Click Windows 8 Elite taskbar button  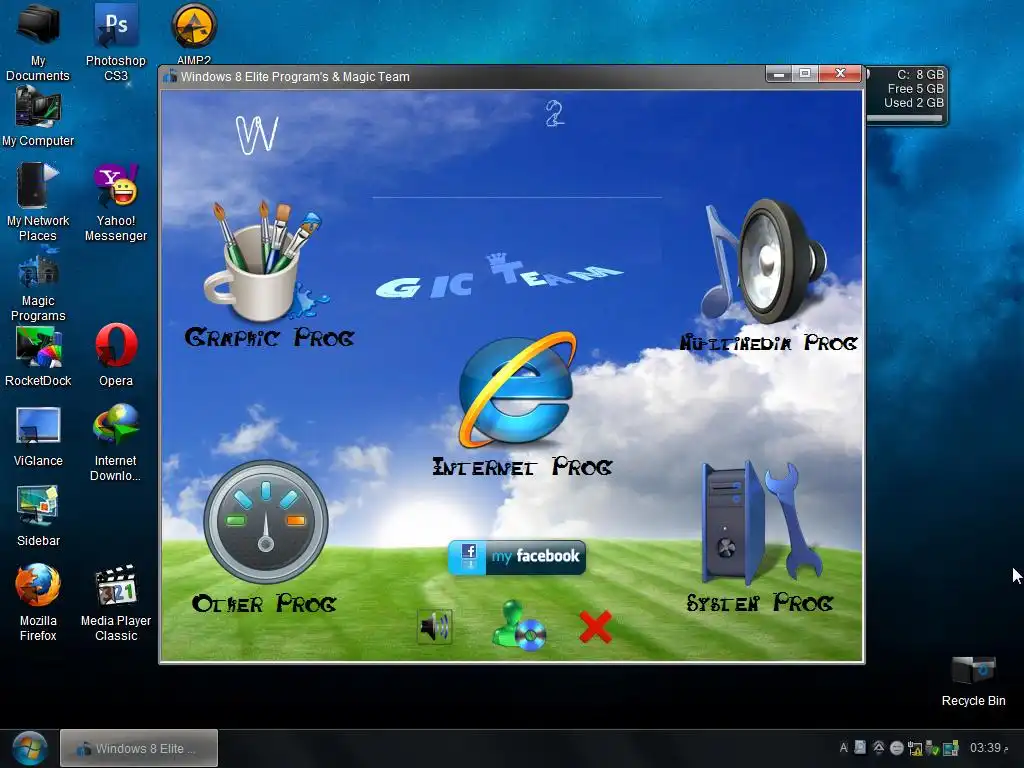[x=138, y=748]
